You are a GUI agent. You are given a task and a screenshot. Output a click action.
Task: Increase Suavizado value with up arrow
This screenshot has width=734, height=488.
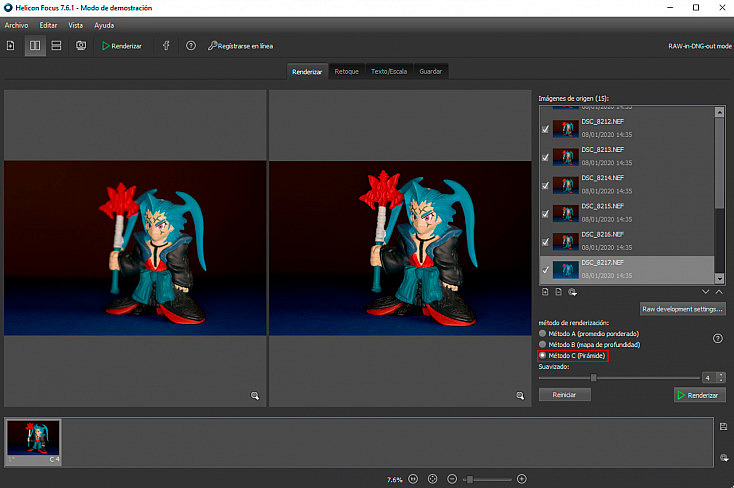click(x=721, y=375)
